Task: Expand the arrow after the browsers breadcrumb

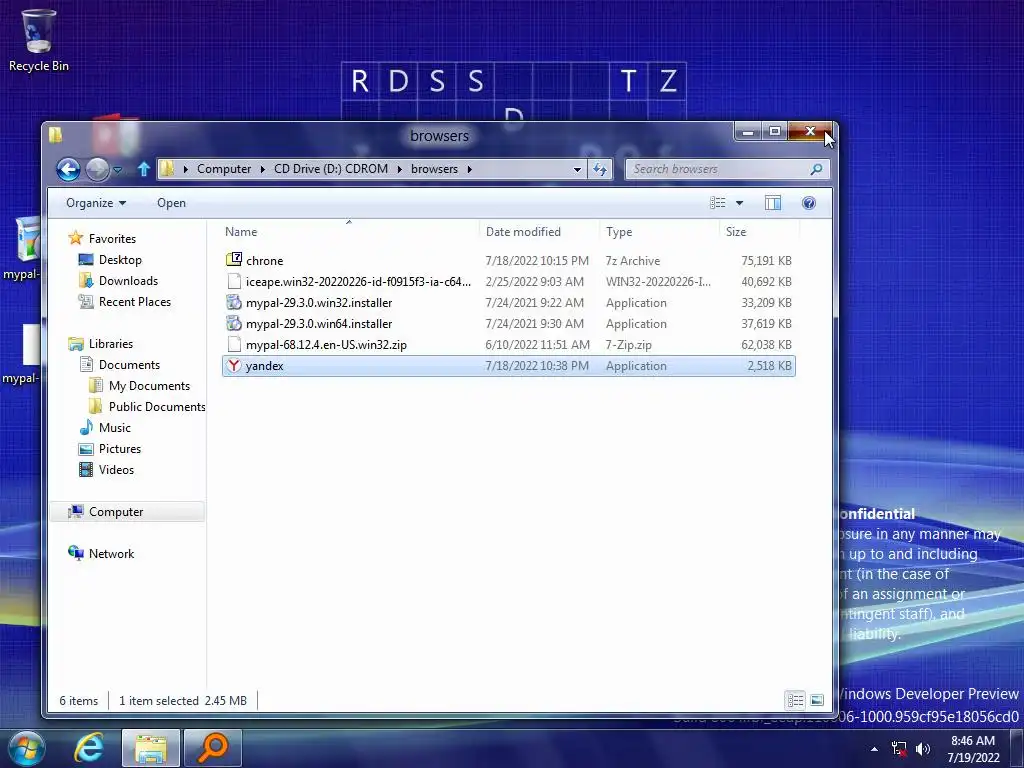Action: pos(470,169)
